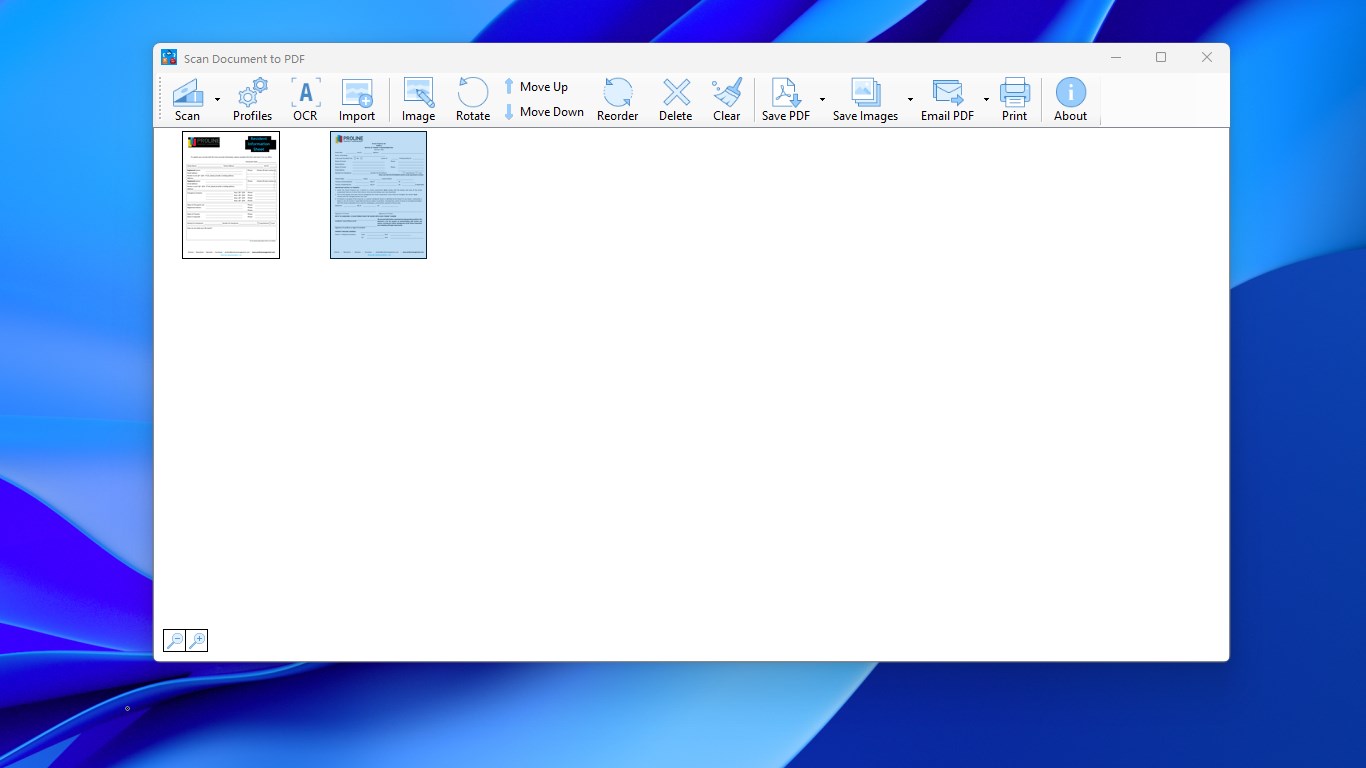This screenshot has width=1366, height=768.
Task: Select the Scan tool
Action: pos(187,98)
